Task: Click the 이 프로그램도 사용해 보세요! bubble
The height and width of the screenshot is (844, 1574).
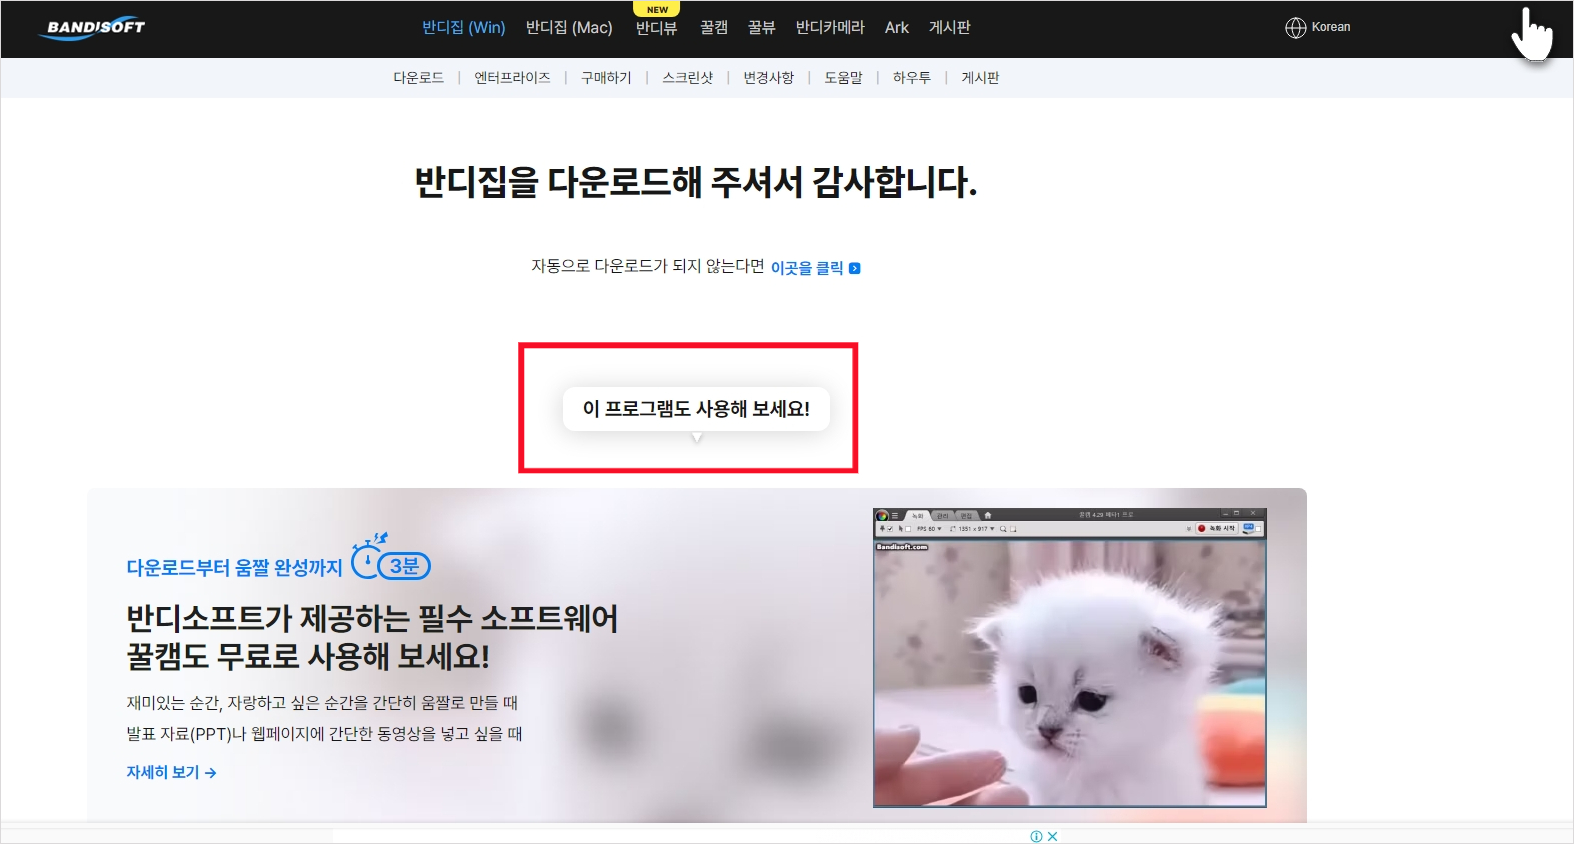Action: click(x=697, y=409)
